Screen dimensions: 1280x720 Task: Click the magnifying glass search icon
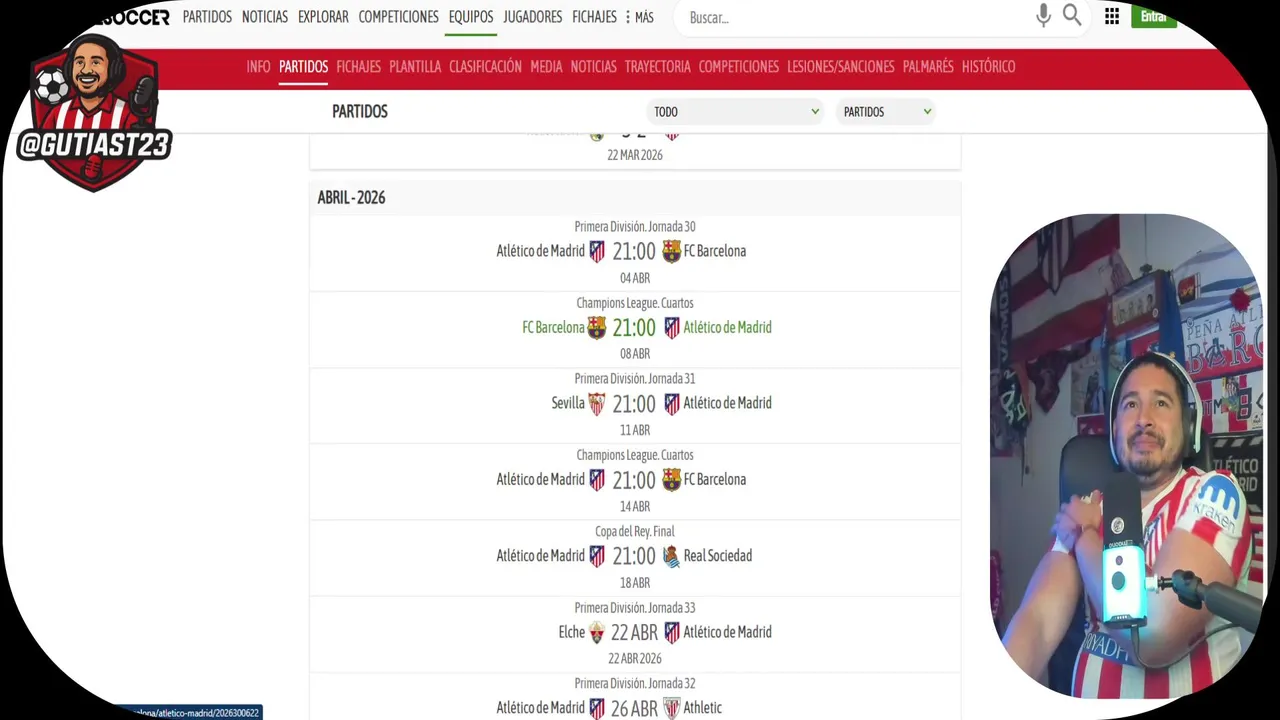pyautogui.click(x=1072, y=16)
